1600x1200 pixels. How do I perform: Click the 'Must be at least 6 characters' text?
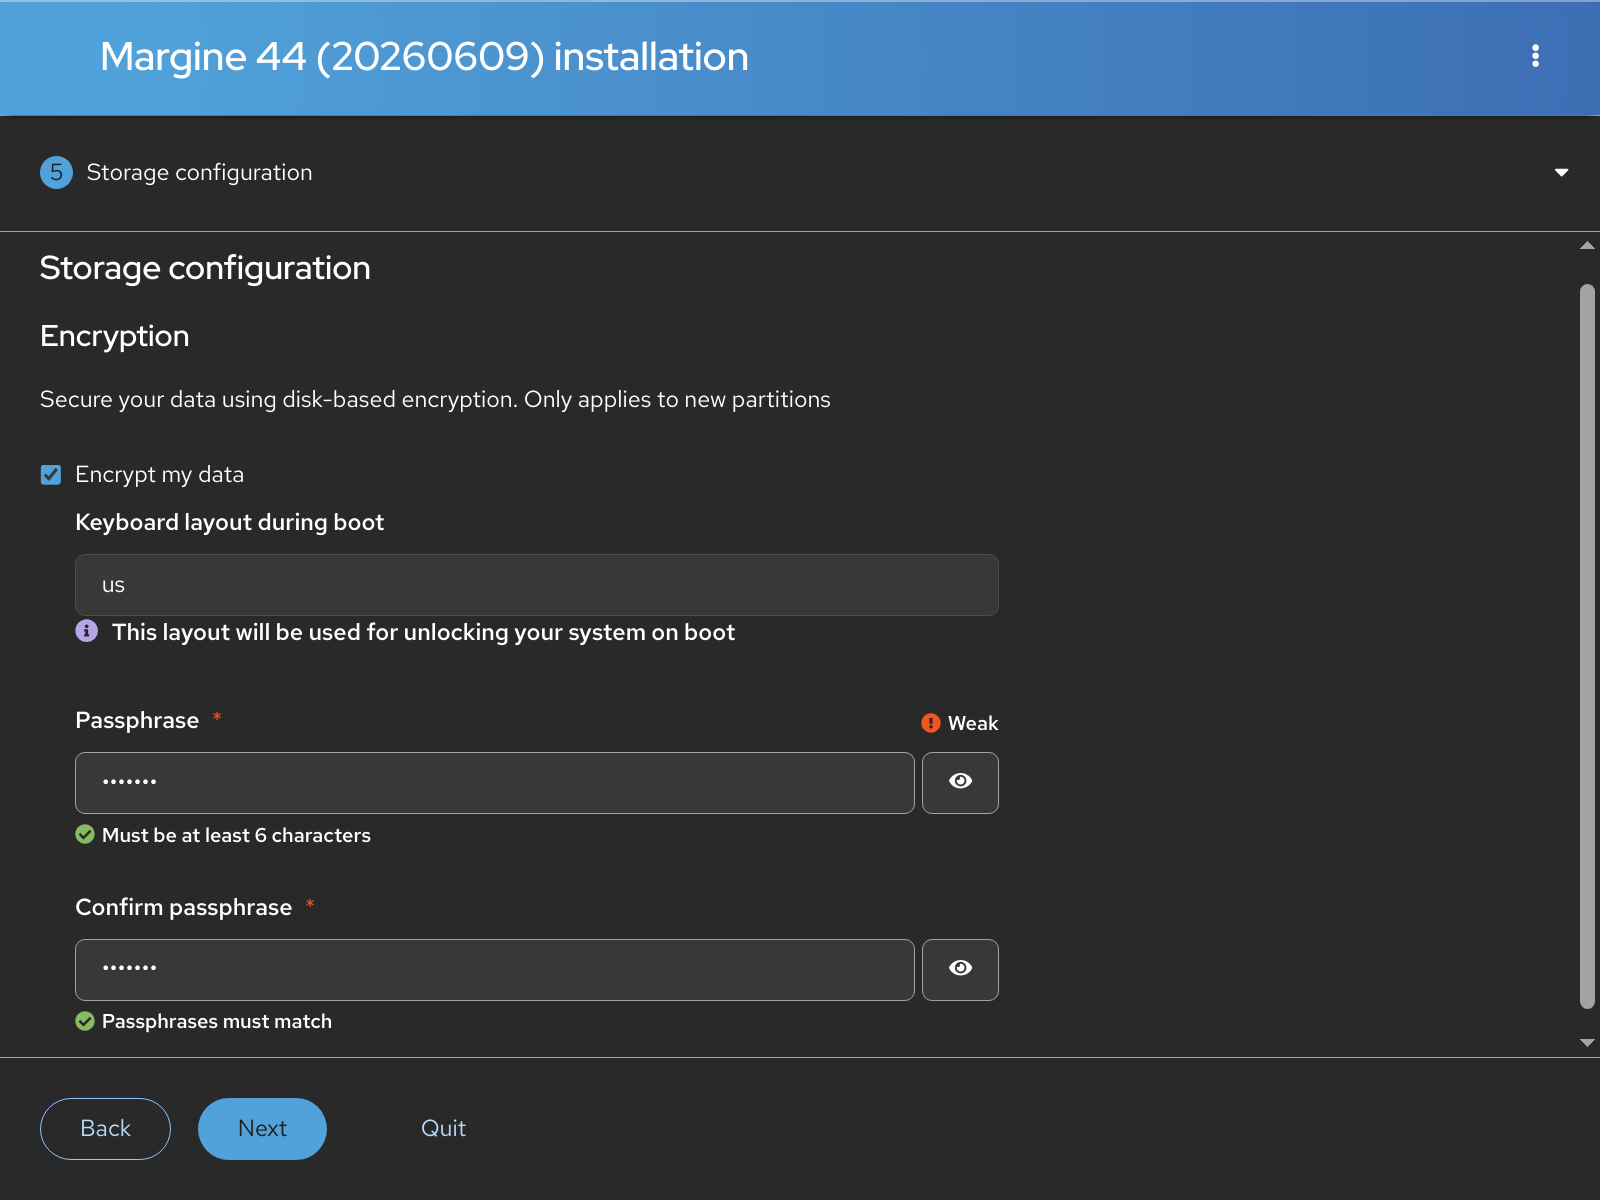coord(236,835)
